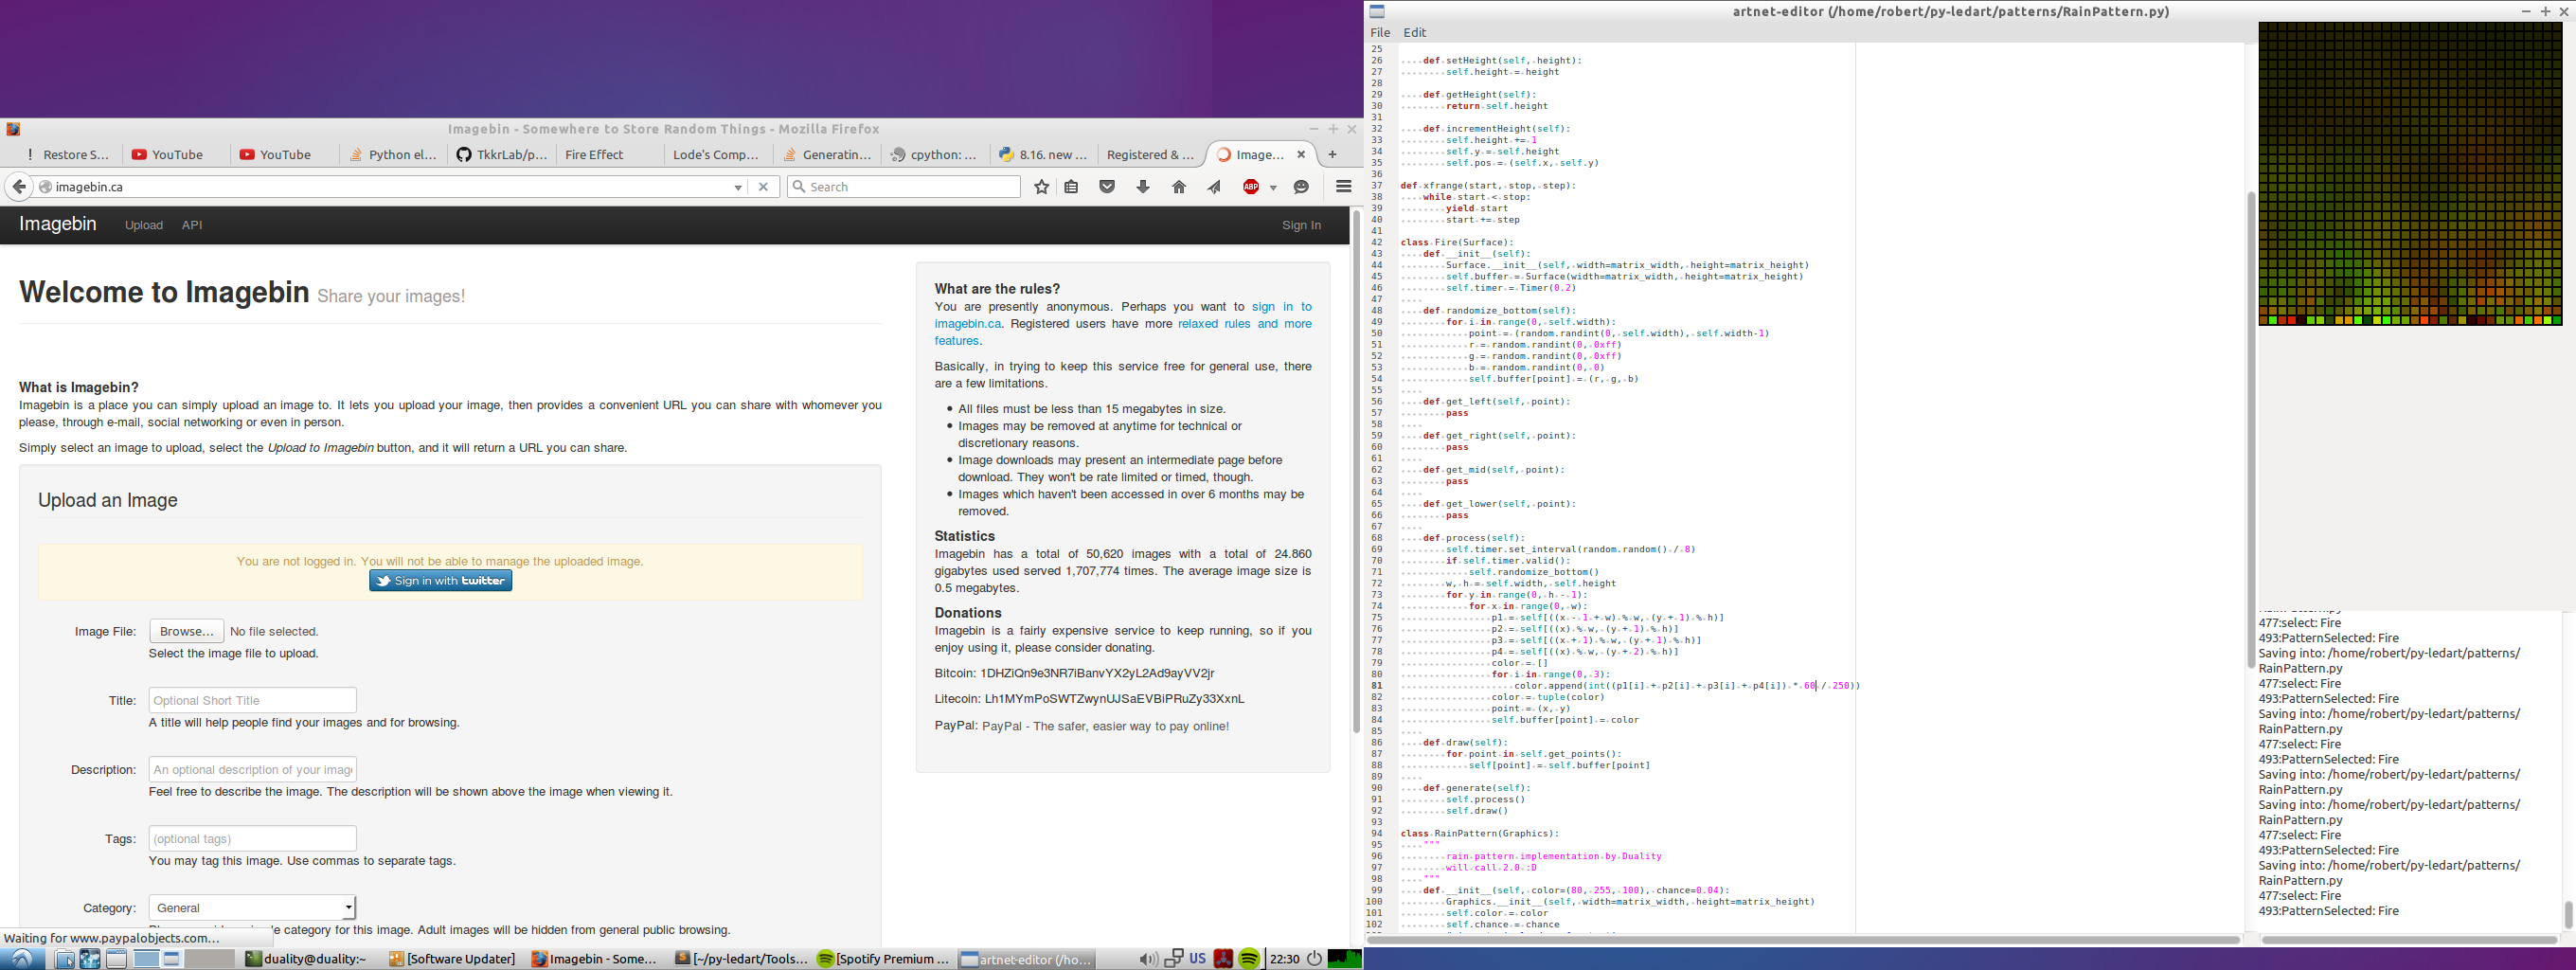The width and height of the screenshot is (2576, 970).
Task: Follow 'sign in to imagebin.ca' link
Action: coord(1123,315)
